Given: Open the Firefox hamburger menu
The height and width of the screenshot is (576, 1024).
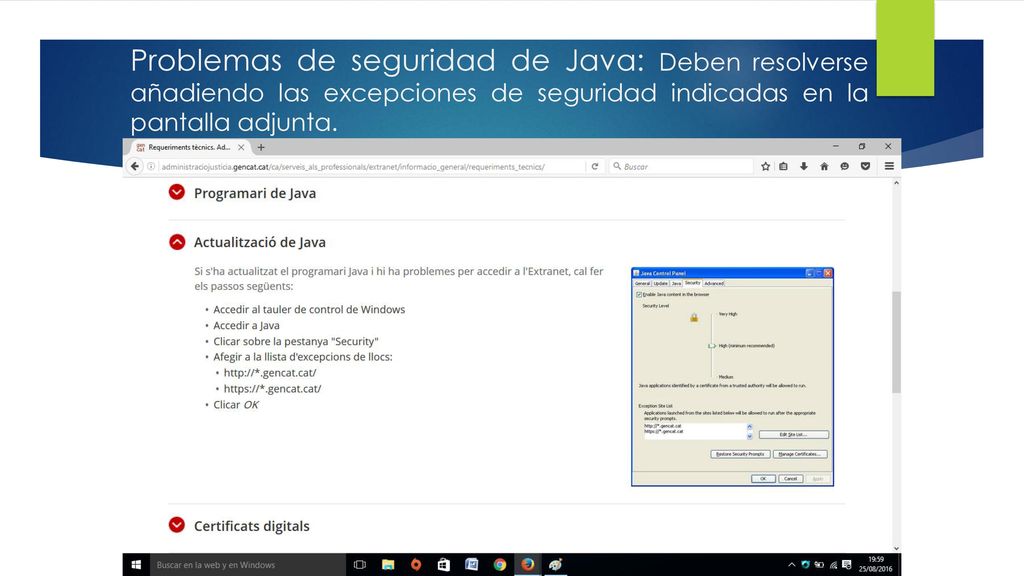Looking at the screenshot, I should point(889,167).
